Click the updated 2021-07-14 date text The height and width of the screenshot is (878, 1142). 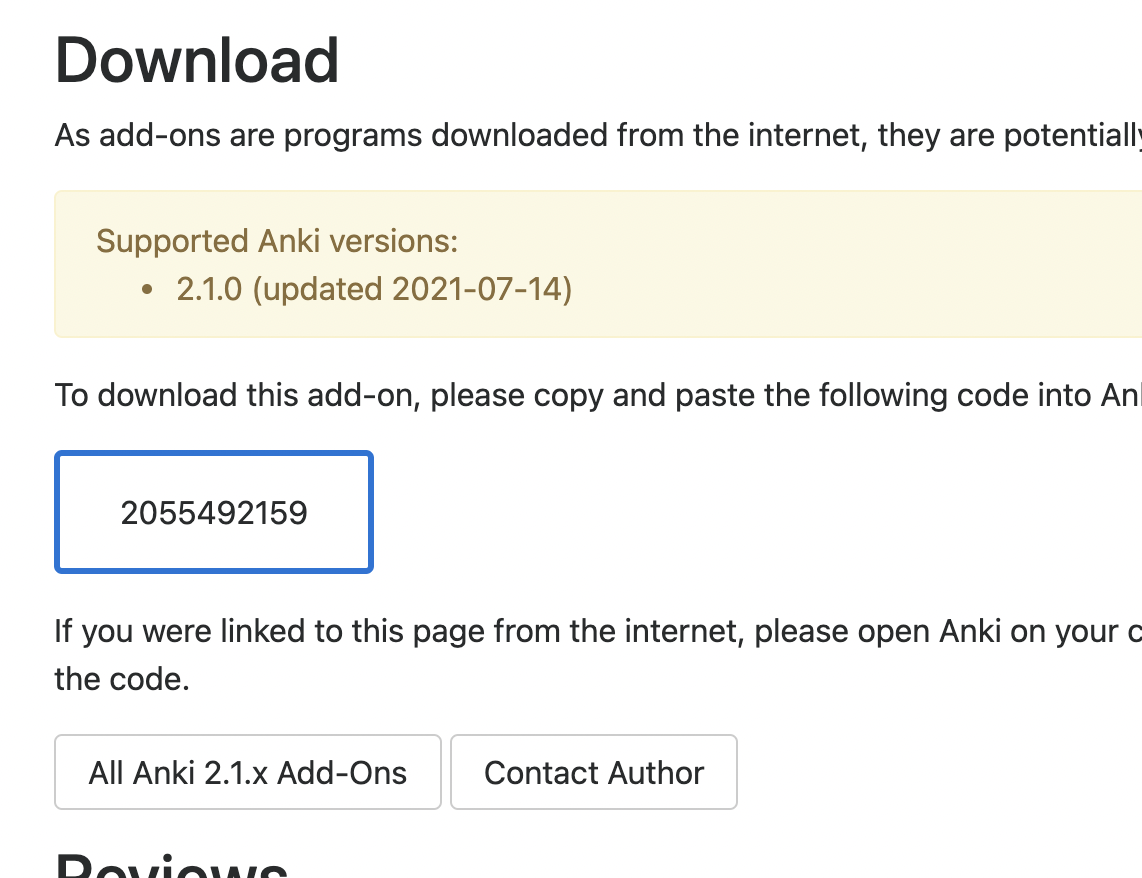412,289
